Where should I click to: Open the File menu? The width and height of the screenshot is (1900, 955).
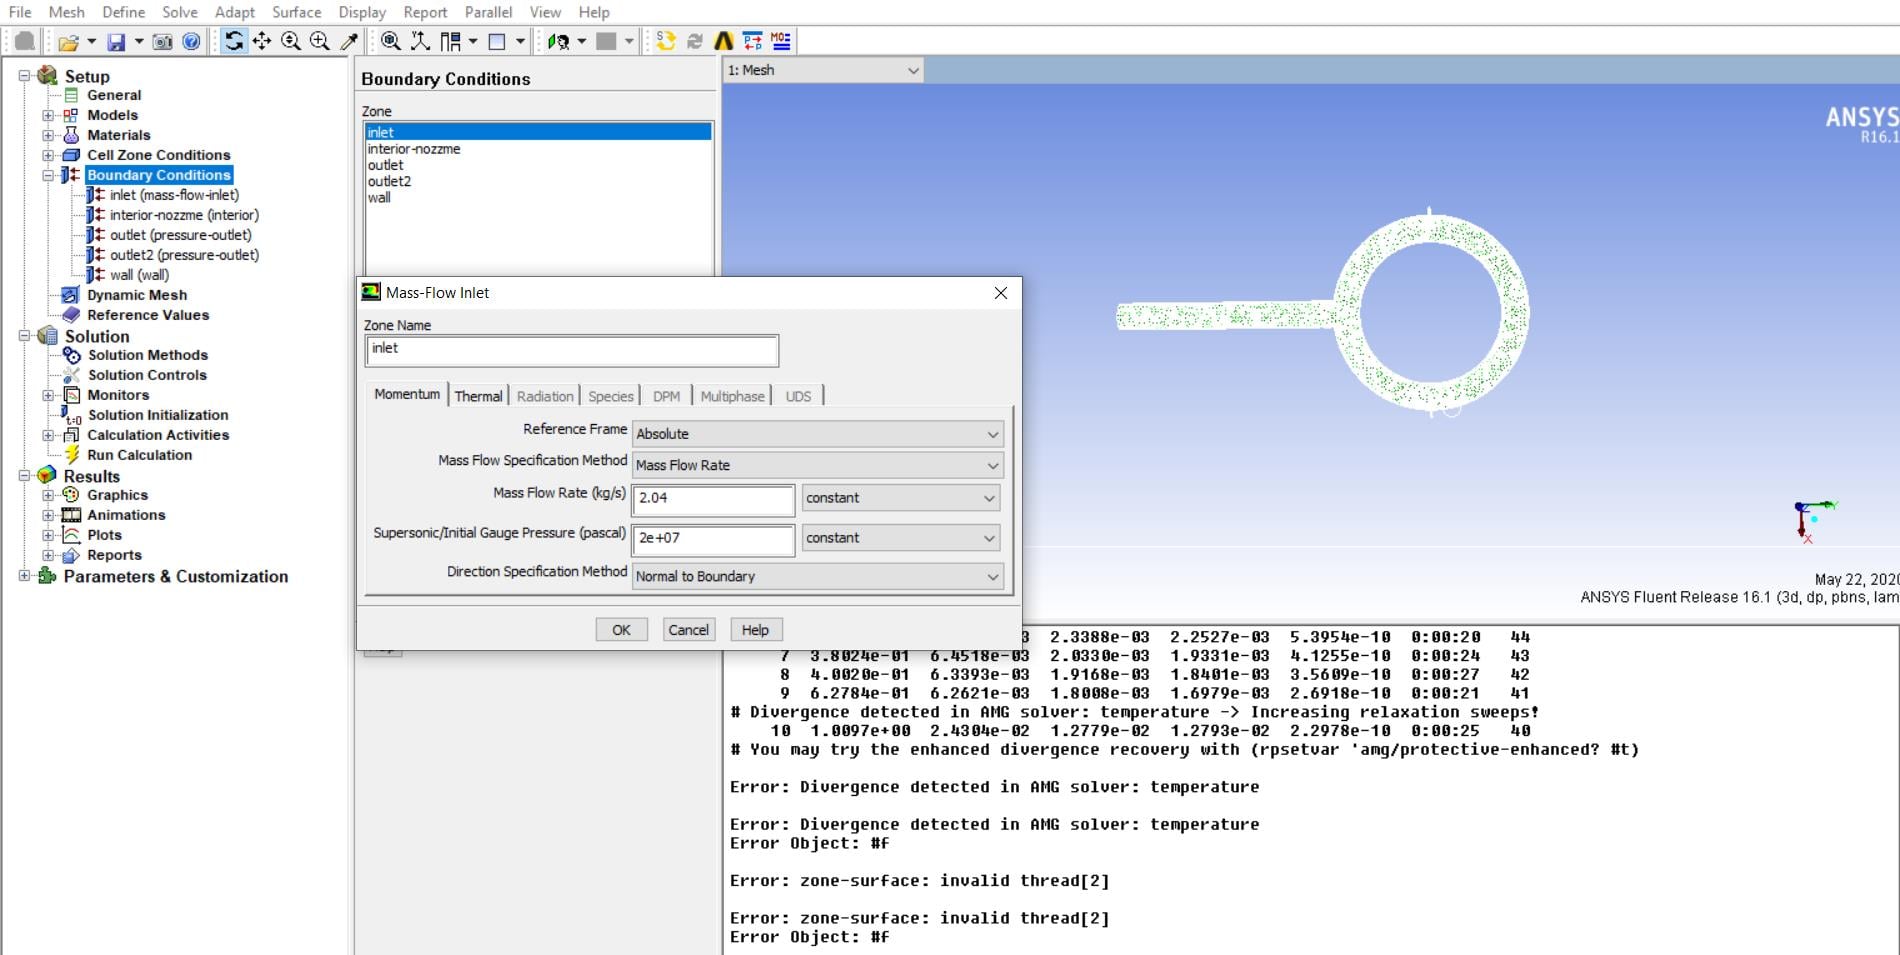(x=20, y=12)
